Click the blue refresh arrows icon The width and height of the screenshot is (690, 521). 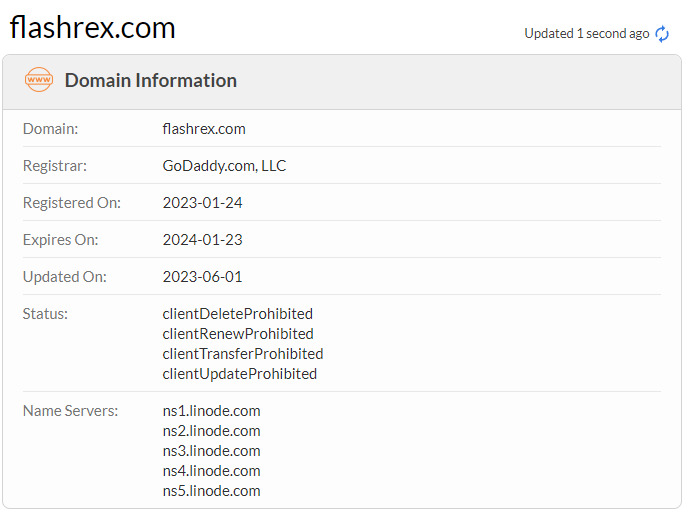pyautogui.click(x=662, y=34)
